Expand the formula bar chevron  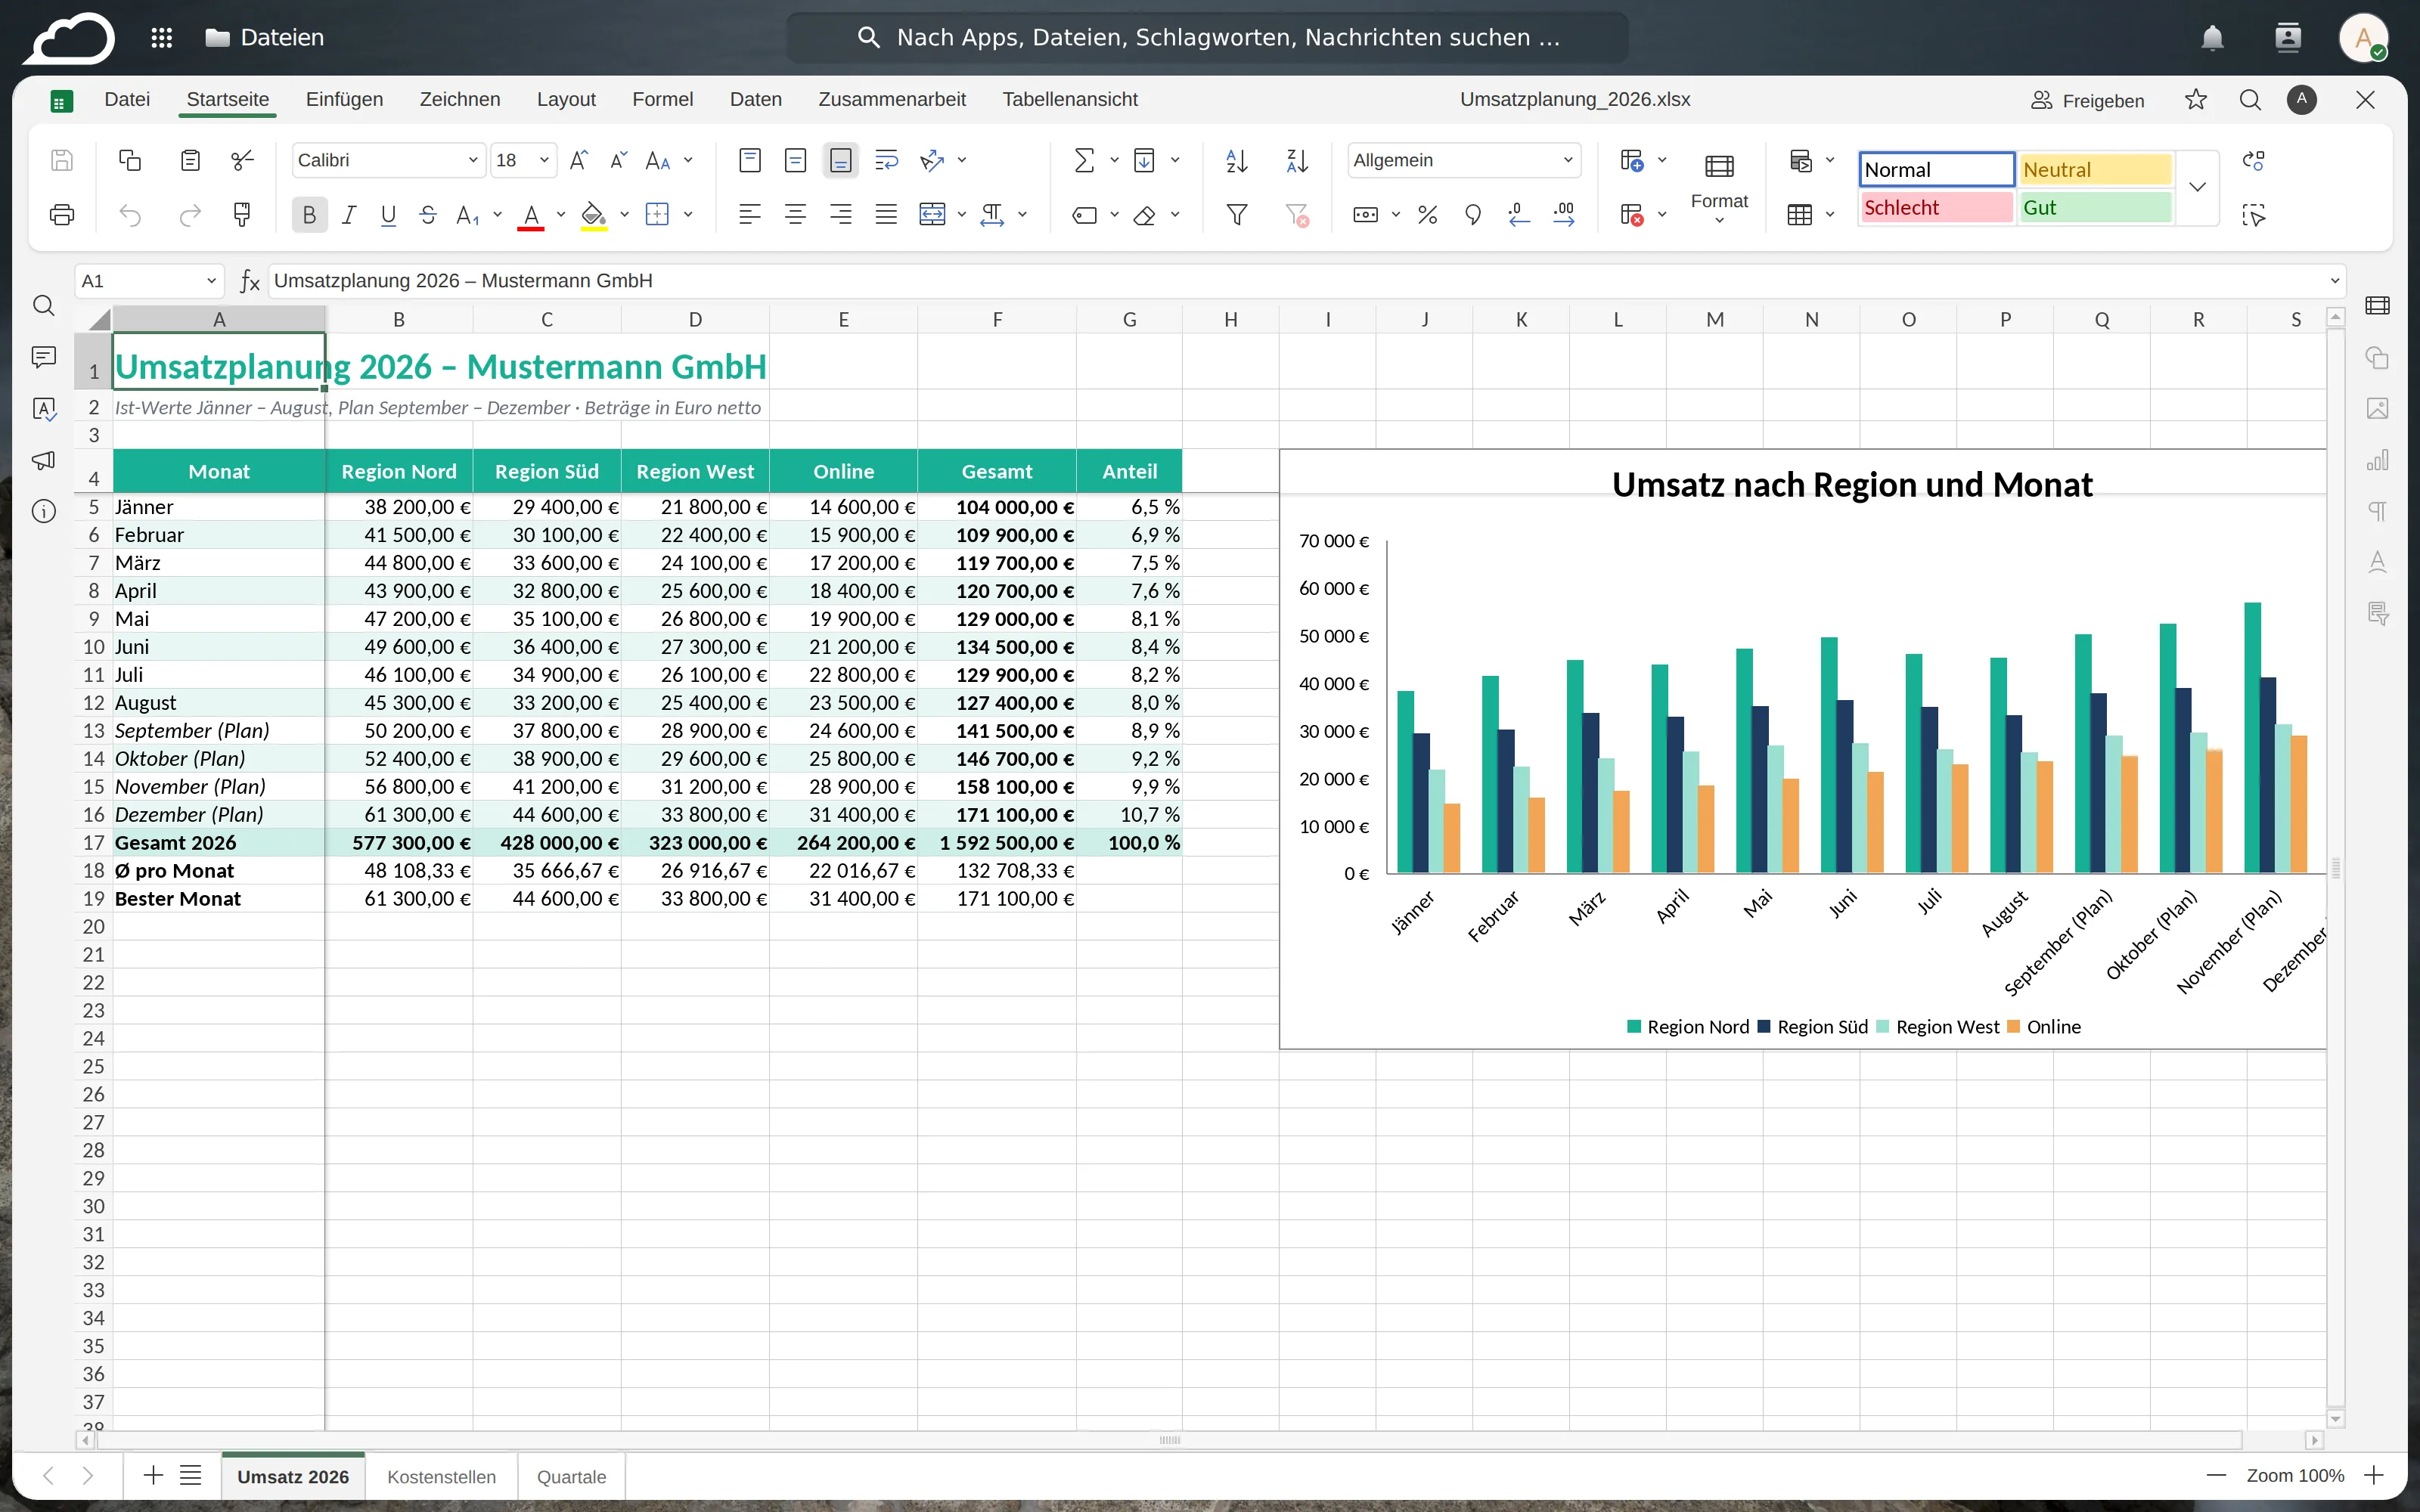click(x=2335, y=281)
